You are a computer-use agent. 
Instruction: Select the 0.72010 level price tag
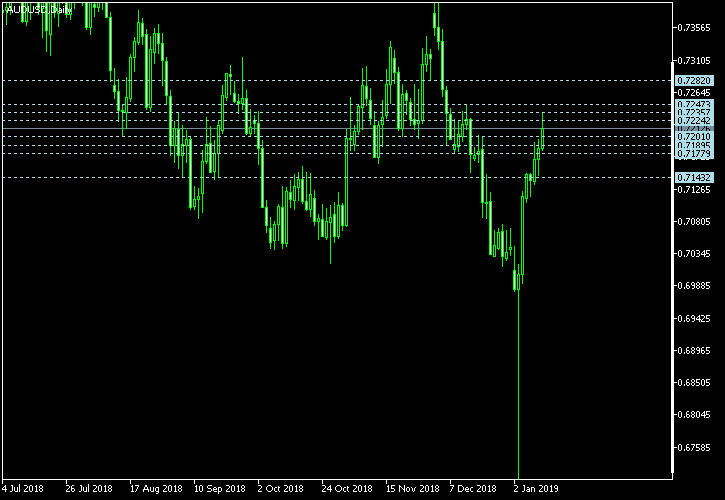(694, 136)
